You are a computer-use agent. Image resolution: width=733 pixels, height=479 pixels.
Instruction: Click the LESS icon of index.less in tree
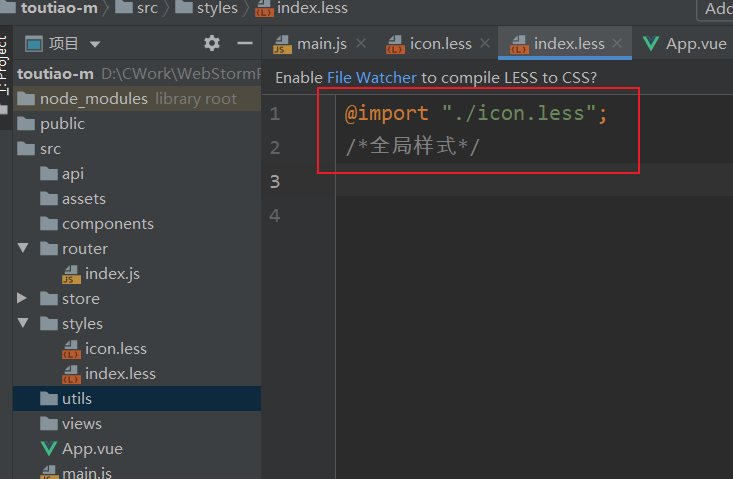(x=71, y=374)
